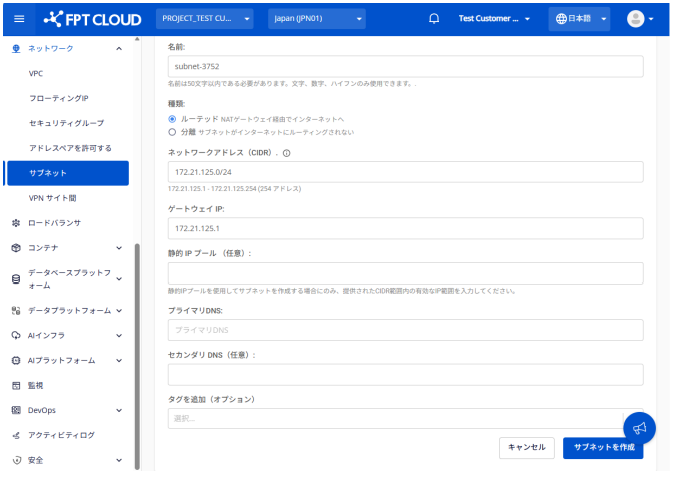Open the Japan (JPN01) region dropdown
675x479 pixels.
point(316,19)
